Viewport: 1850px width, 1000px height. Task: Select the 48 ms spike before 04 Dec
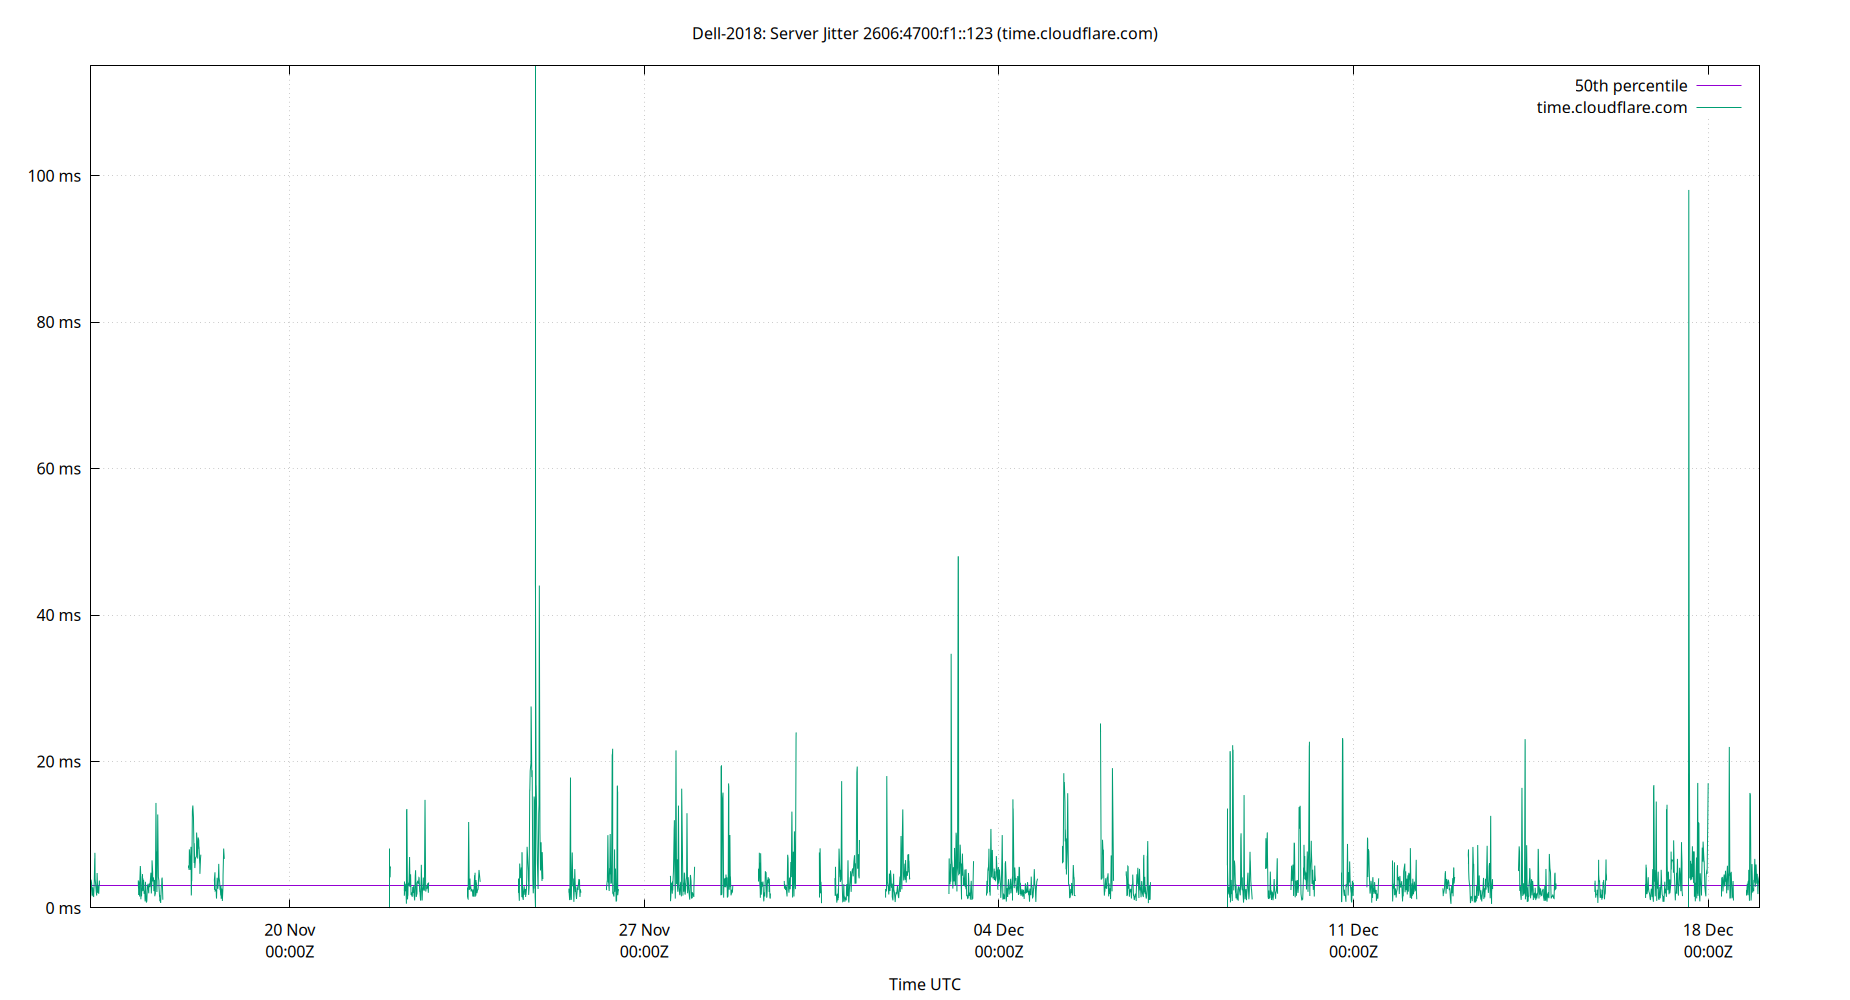coord(958,556)
